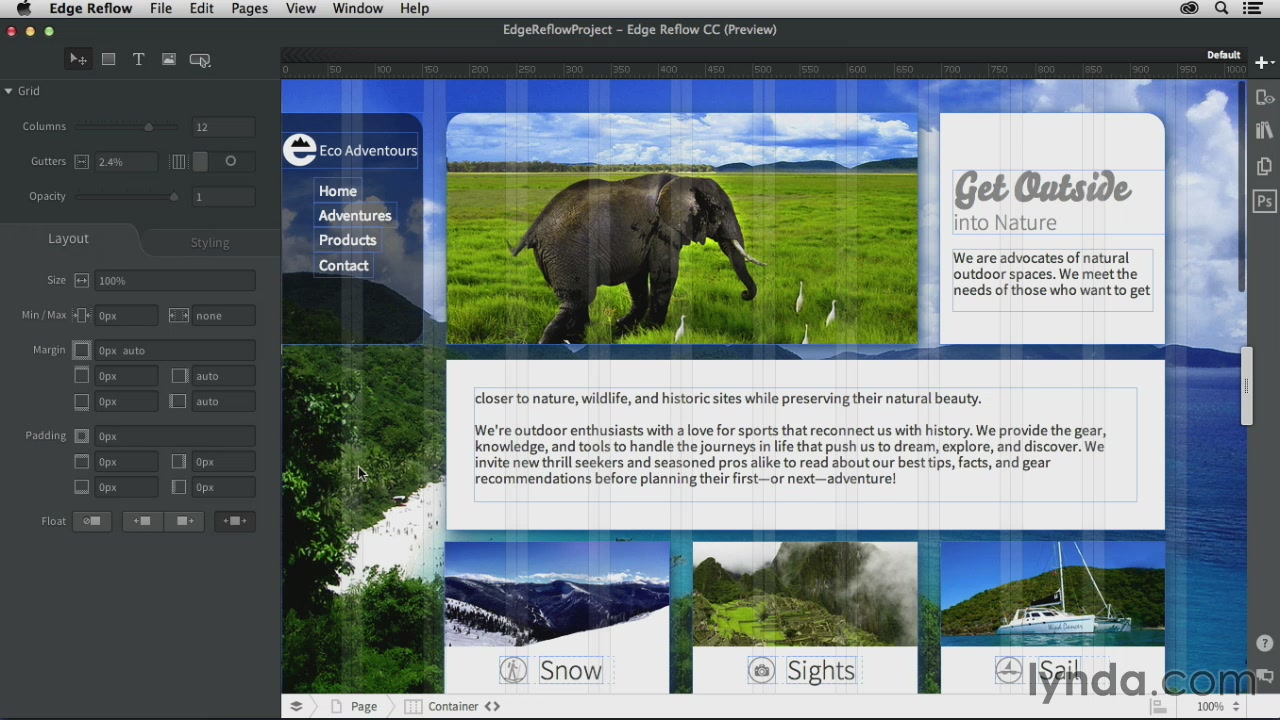1280x720 pixels.
Task: Click the Home nav link
Action: click(338, 191)
